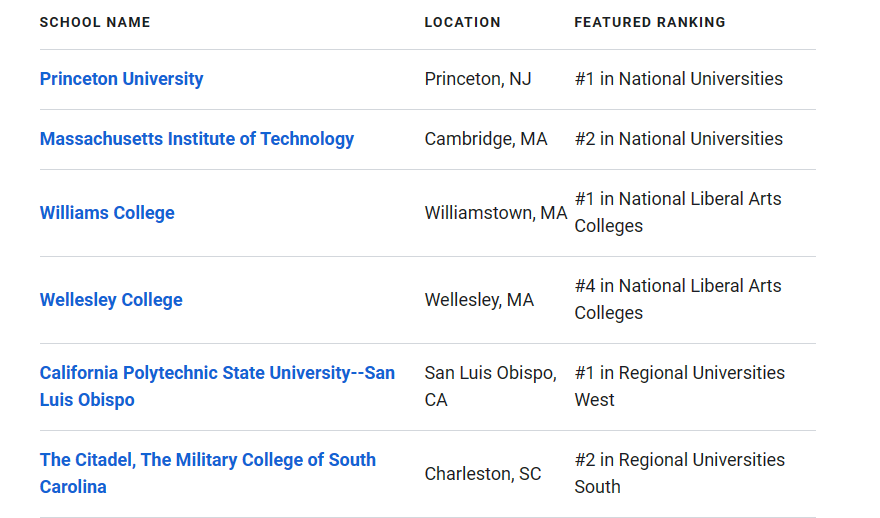This screenshot has width=880, height=518.
Task: Open California Polytechnic State University link
Action: click(x=217, y=386)
